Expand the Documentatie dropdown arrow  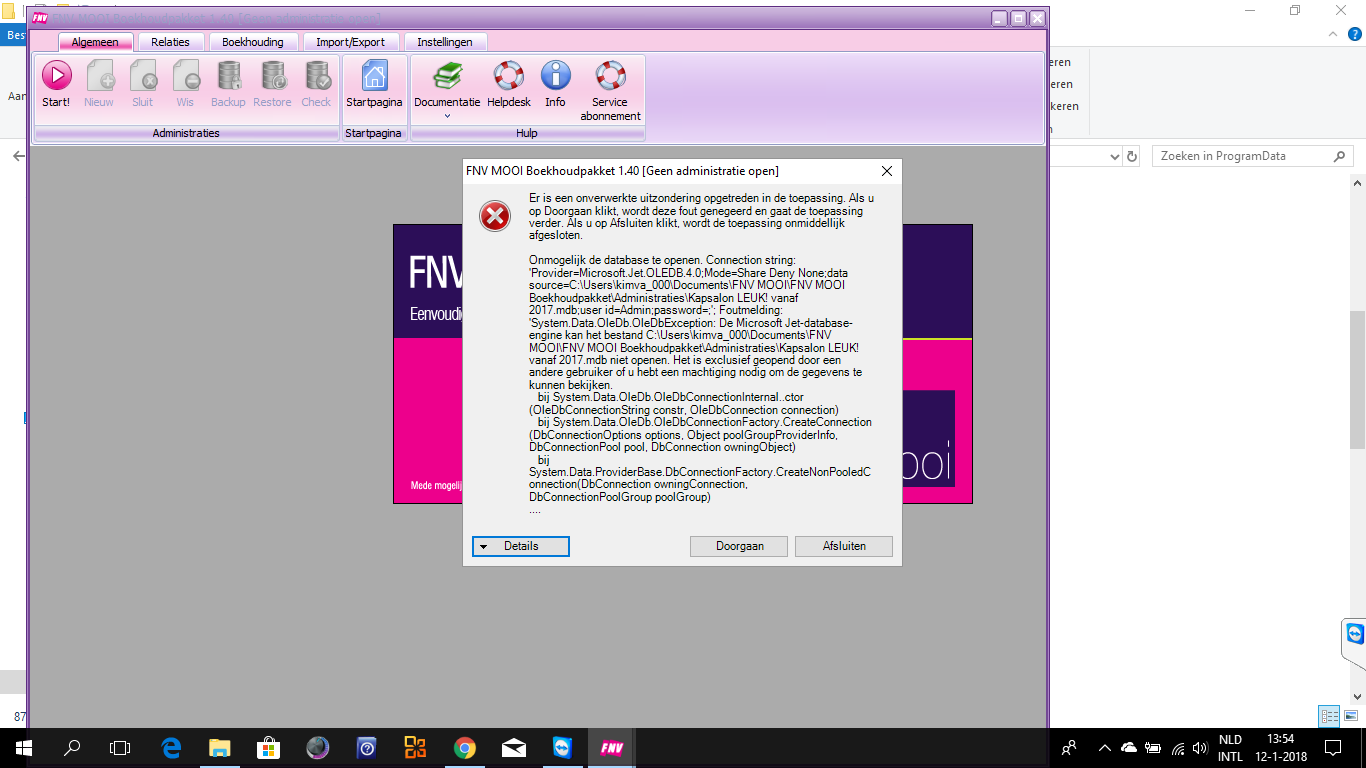[447, 116]
